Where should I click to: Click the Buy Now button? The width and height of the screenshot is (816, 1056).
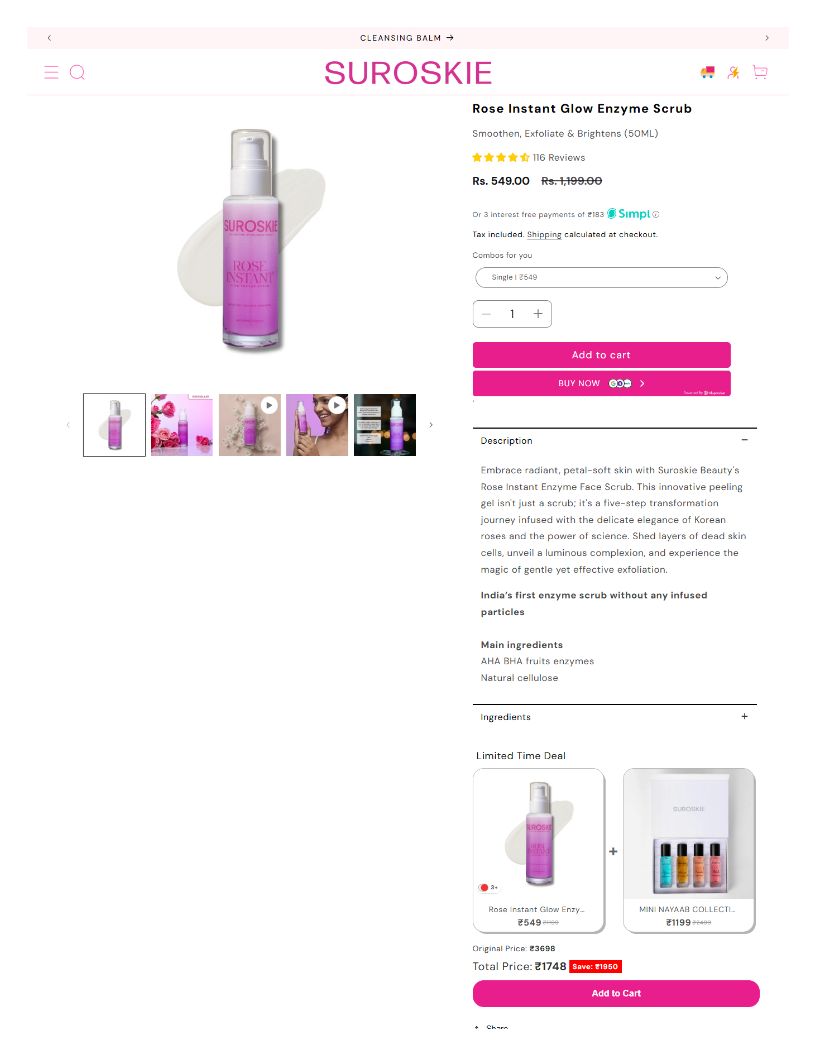pos(601,383)
